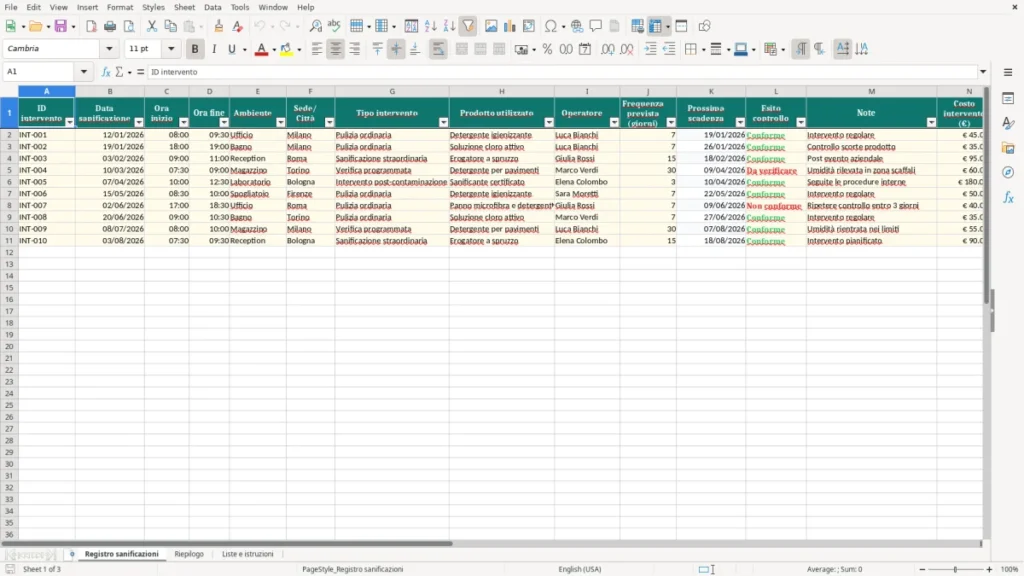Click English (USA) language in status bar
1024x576 pixels.
(579, 569)
